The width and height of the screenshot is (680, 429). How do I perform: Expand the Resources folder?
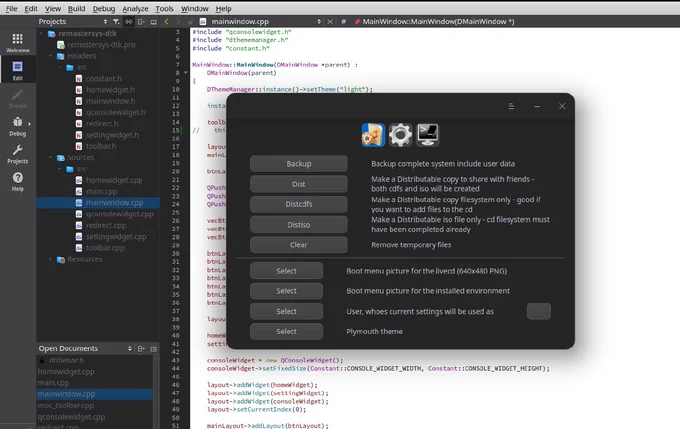click(x=50, y=259)
